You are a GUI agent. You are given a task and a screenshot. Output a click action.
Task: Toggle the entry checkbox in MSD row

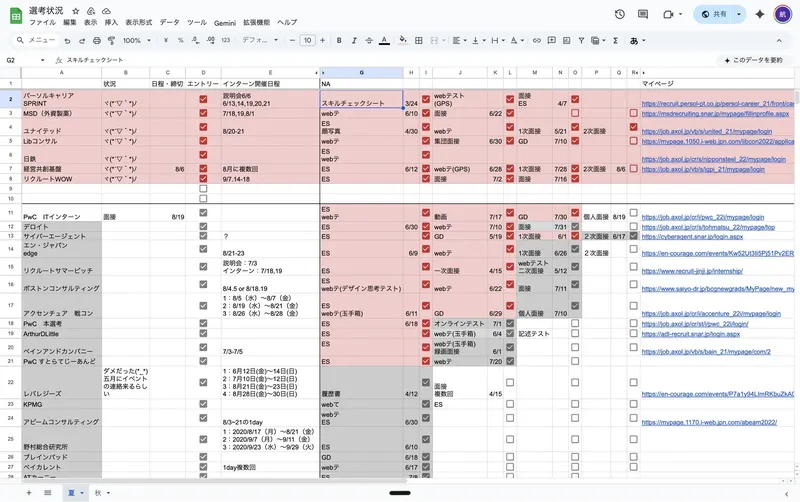(203, 113)
